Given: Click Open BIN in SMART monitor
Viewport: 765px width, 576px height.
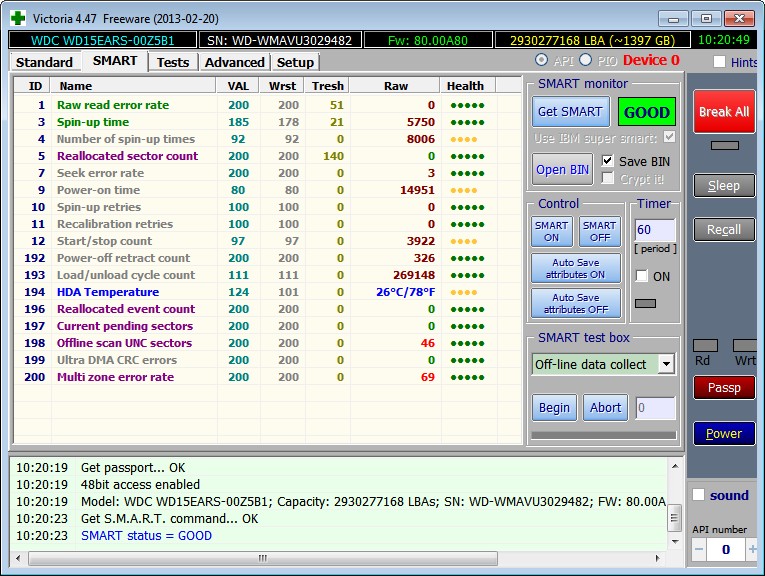Looking at the screenshot, I should [x=563, y=169].
